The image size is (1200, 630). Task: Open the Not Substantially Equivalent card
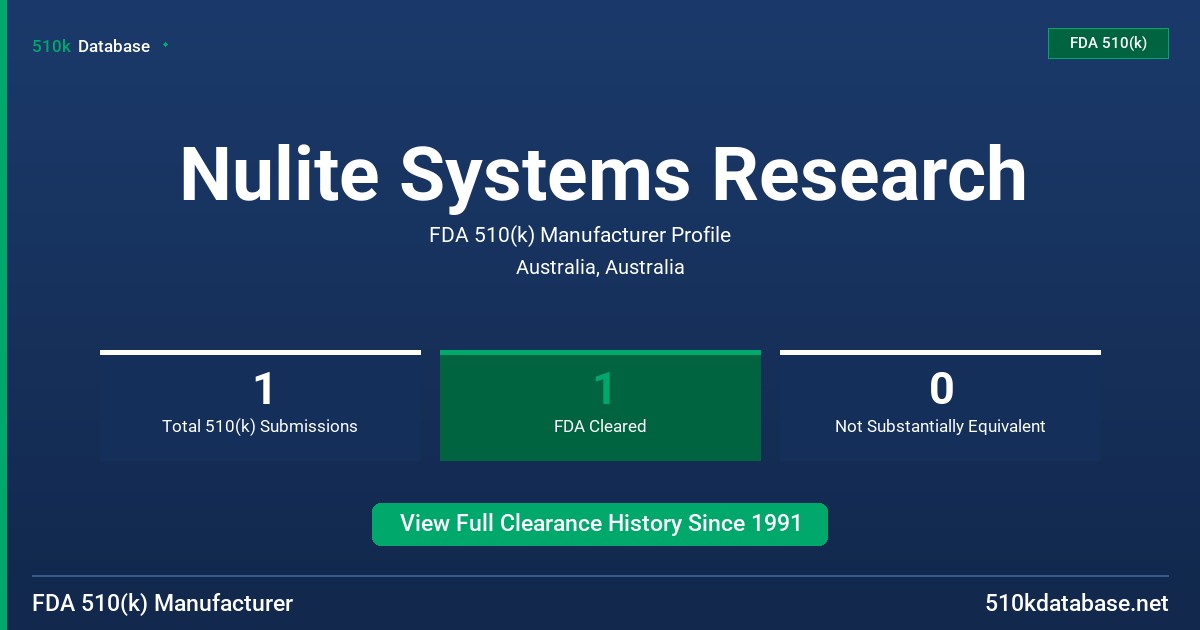point(940,405)
